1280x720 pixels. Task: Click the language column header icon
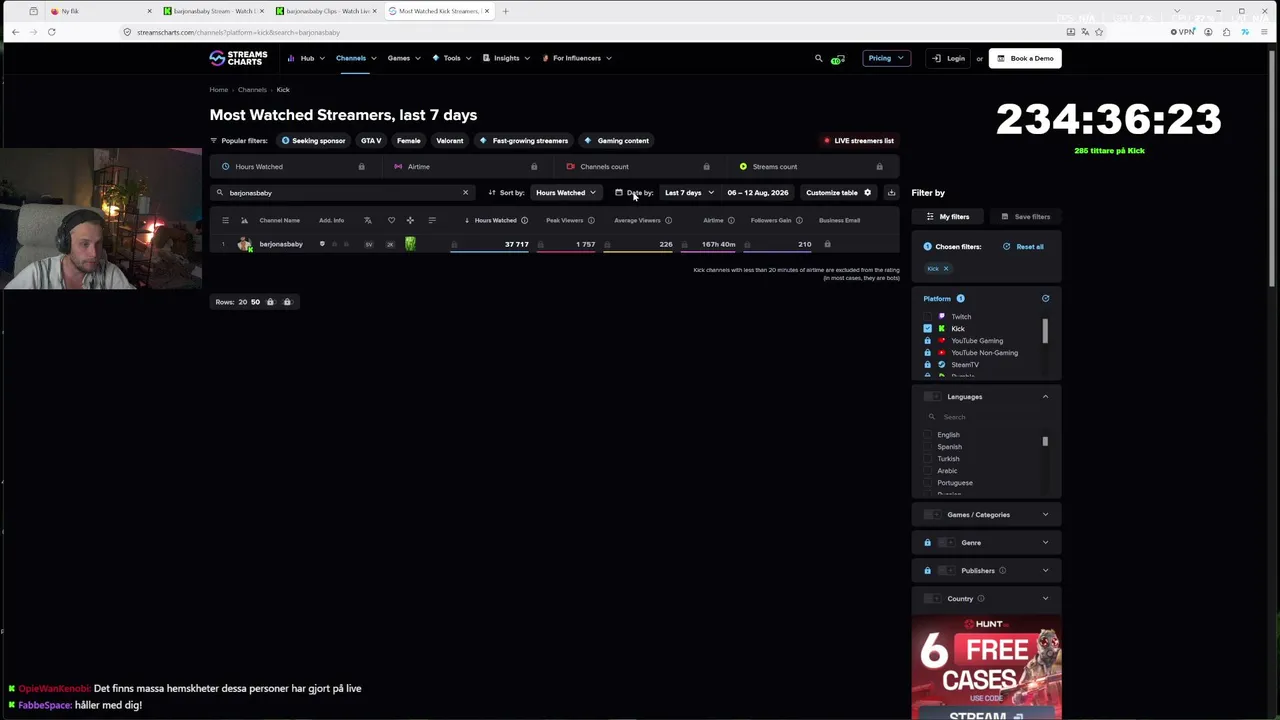pyautogui.click(x=368, y=220)
